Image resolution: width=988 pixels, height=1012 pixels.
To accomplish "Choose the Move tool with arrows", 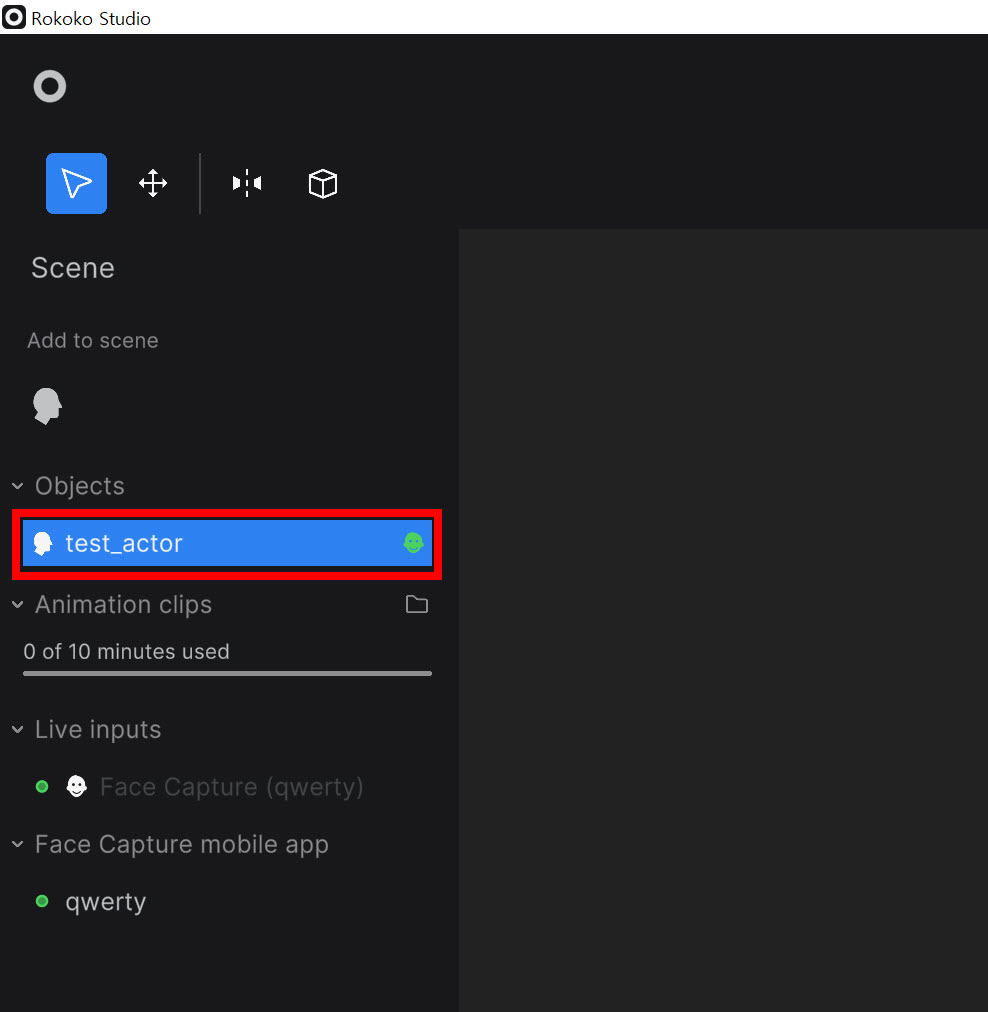I will coord(153,183).
